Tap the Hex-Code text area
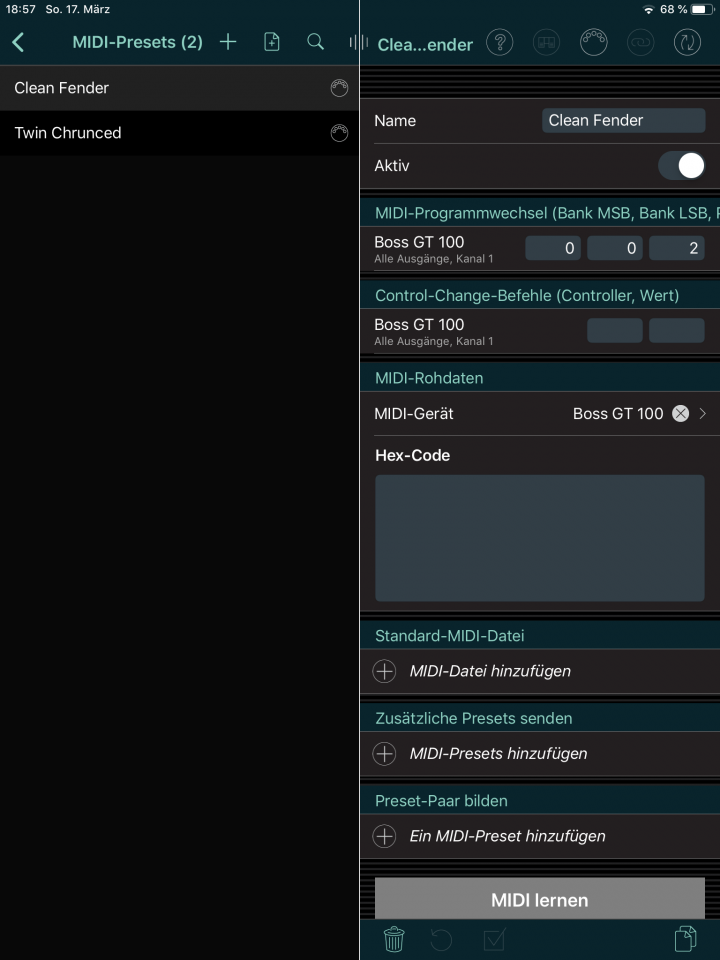Screen dimensions: 720x960 coord(539,538)
